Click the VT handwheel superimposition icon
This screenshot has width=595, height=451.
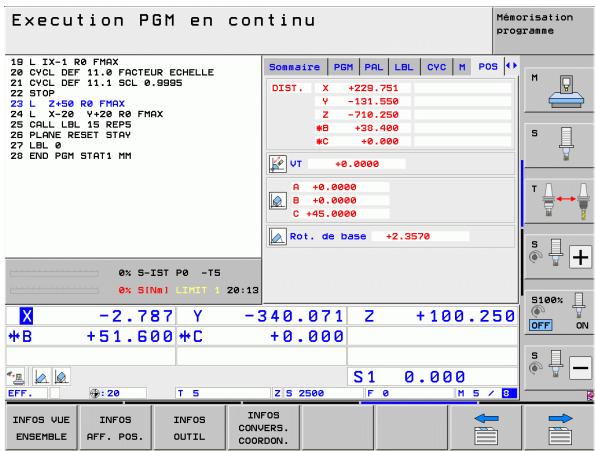(277, 164)
